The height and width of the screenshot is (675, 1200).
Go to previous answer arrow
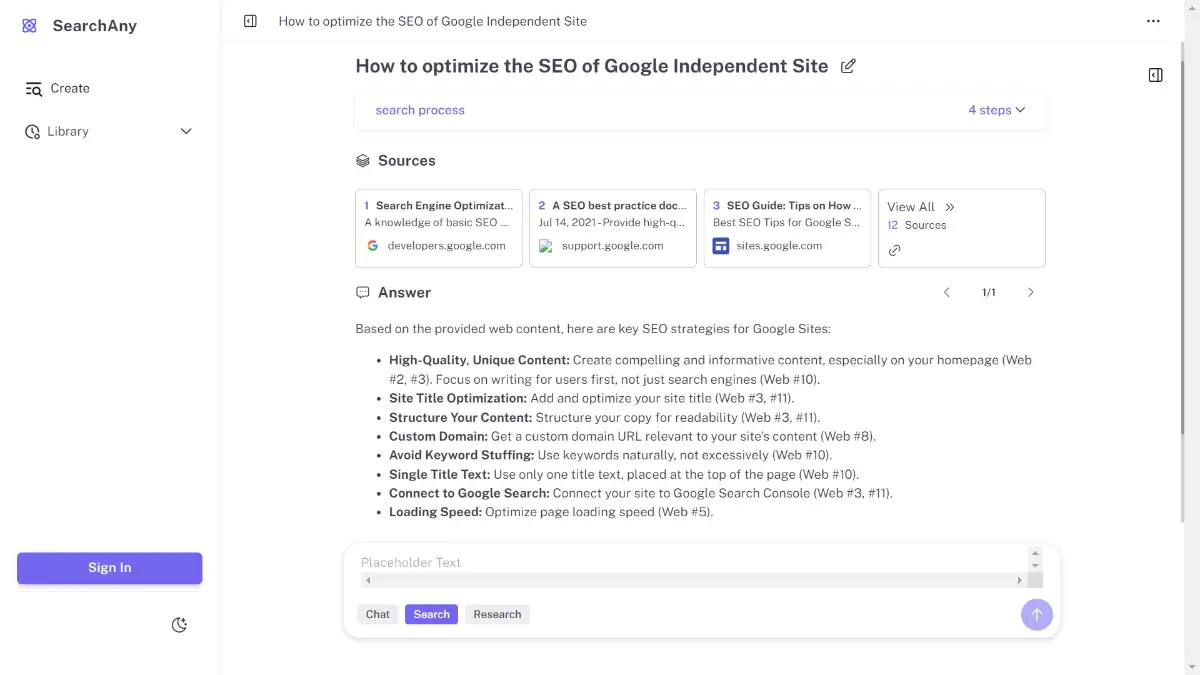[946, 293]
